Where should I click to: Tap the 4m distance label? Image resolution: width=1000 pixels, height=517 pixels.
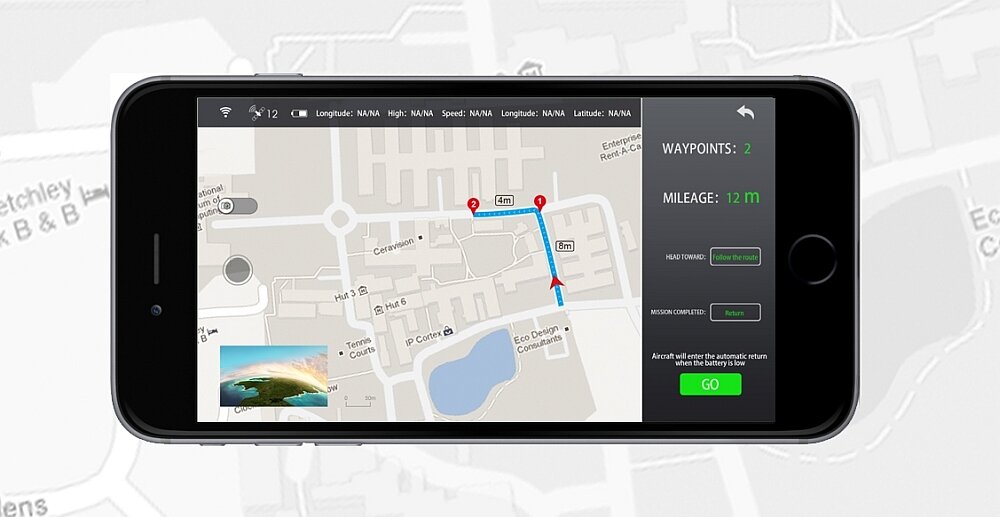[x=504, y=201]
